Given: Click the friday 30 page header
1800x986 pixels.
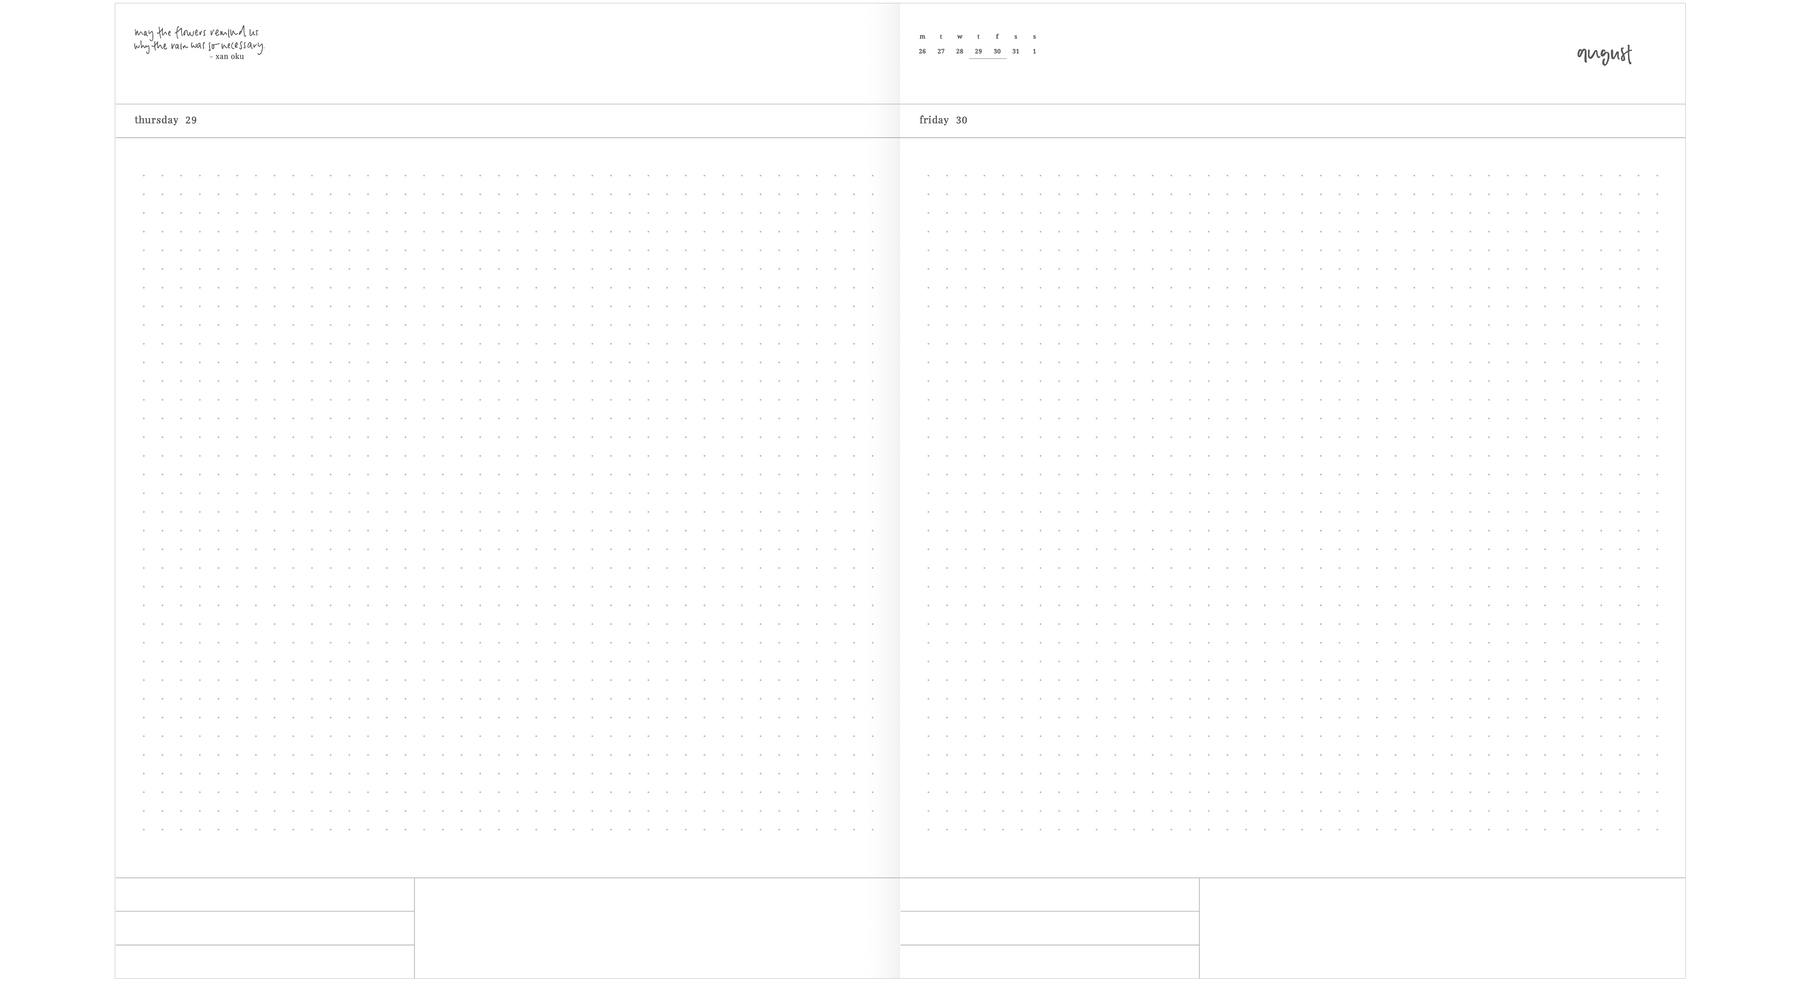Looking at the screenshot, I should coord(943,120).
